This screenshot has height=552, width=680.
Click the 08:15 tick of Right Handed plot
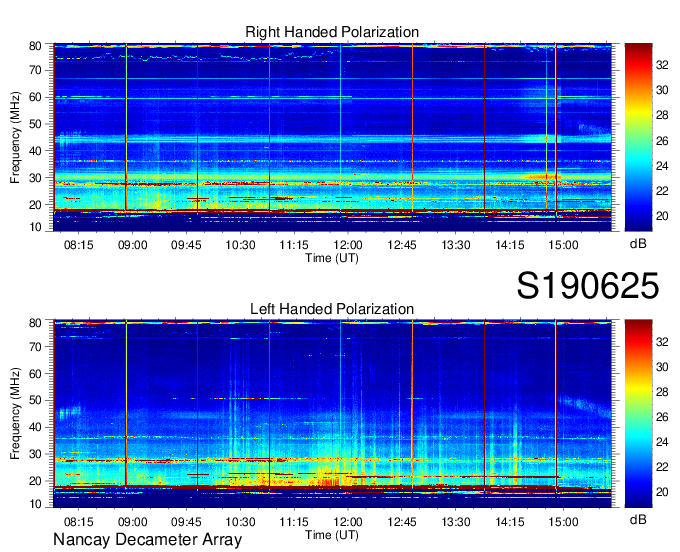pos(78,245)
